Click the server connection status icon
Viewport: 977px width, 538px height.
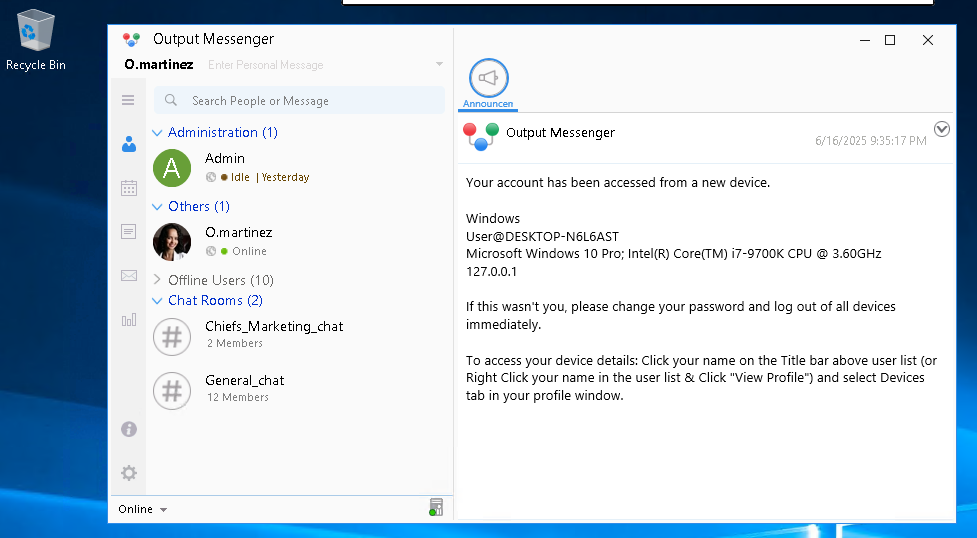435,508
